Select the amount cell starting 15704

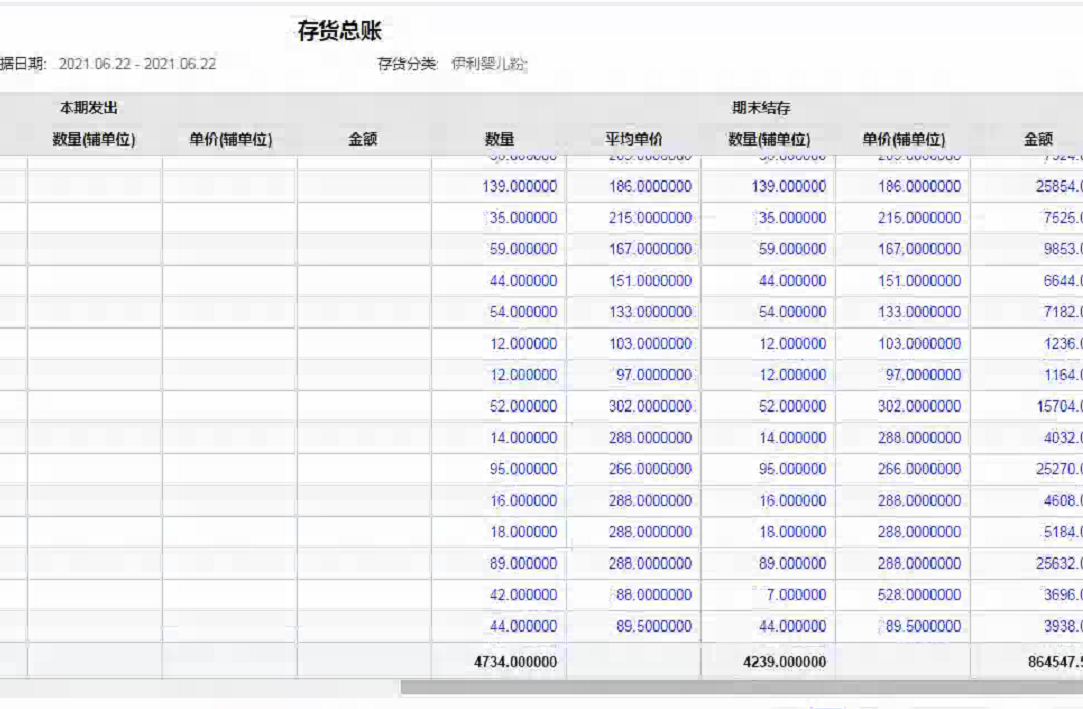coord(1059,407)
